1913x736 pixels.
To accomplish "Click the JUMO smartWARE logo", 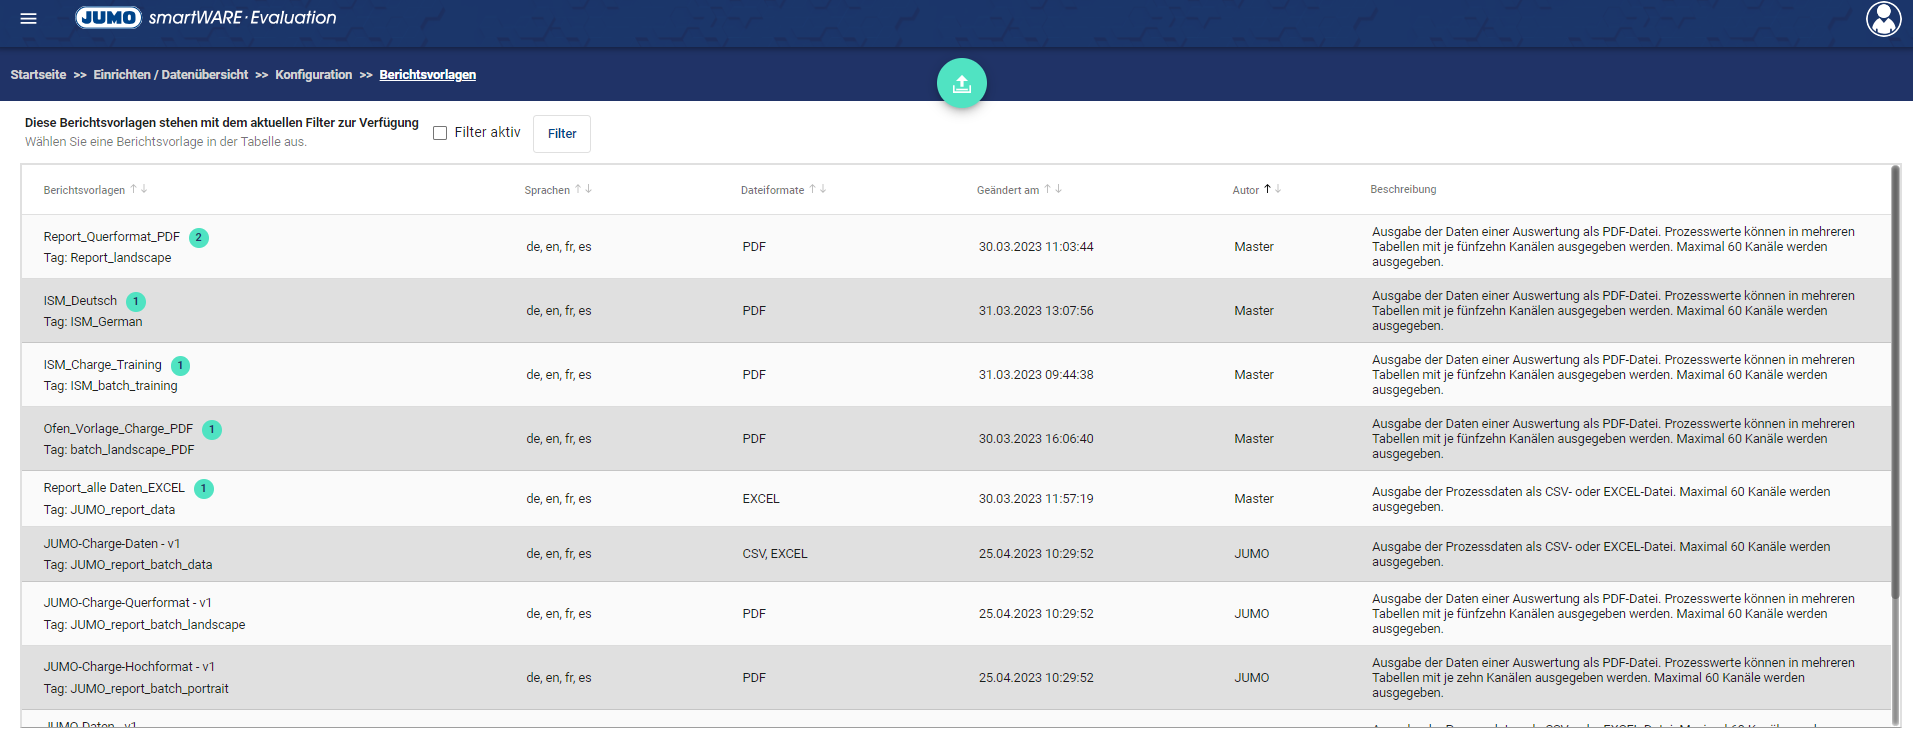I will coord(206,18).
